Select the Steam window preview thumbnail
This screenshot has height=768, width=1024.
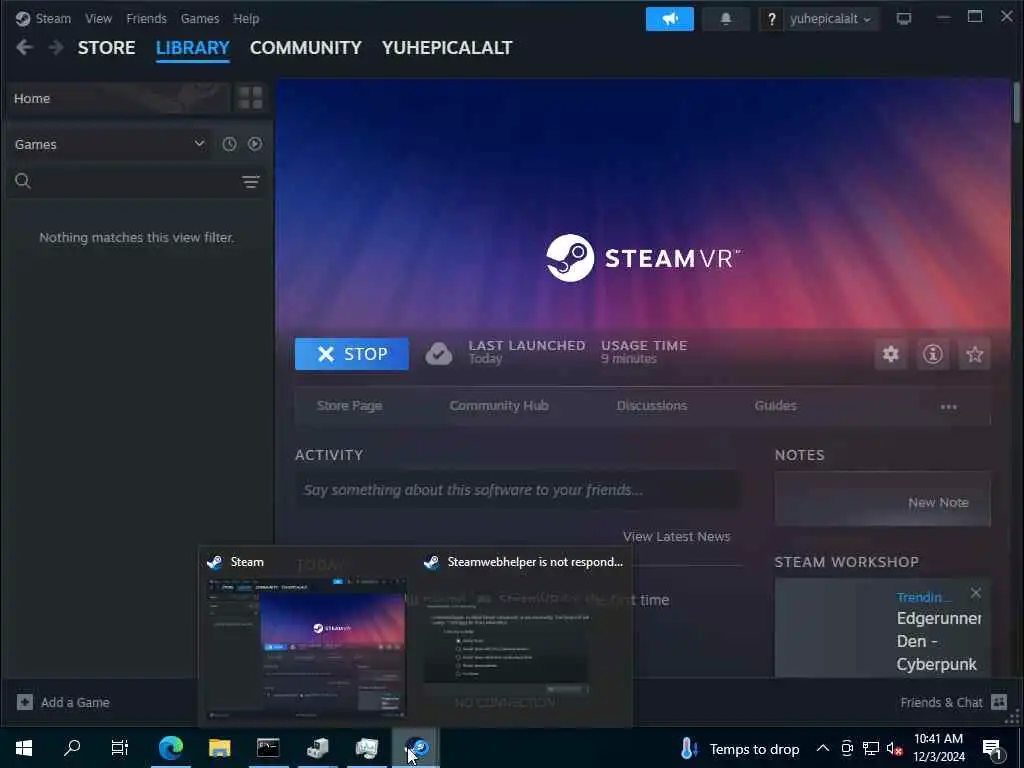306,648
